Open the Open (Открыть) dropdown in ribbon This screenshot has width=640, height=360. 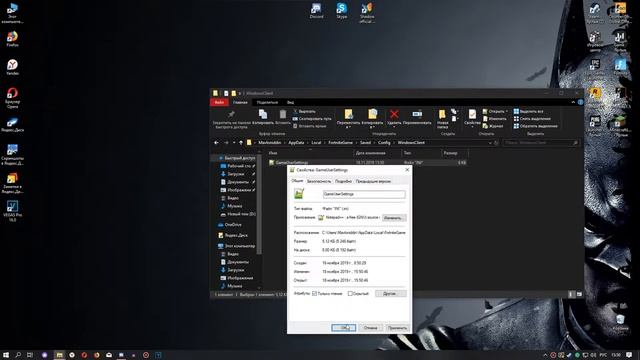click(x=507, y=111)
